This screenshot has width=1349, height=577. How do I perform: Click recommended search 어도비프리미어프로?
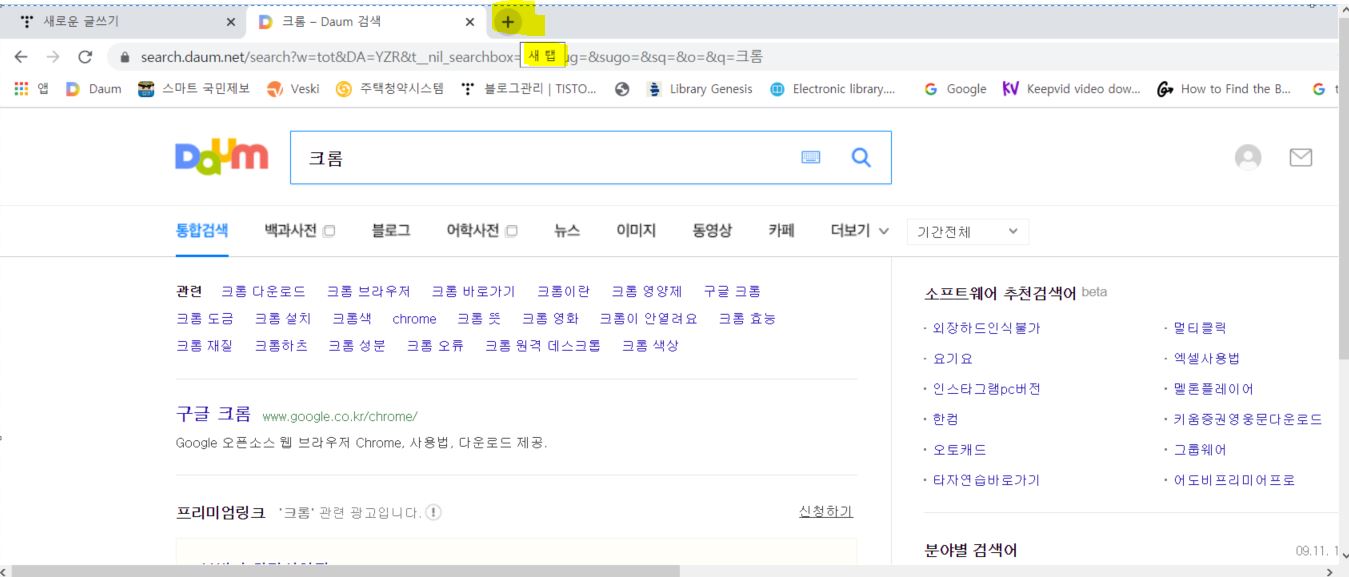point(1234,480)
